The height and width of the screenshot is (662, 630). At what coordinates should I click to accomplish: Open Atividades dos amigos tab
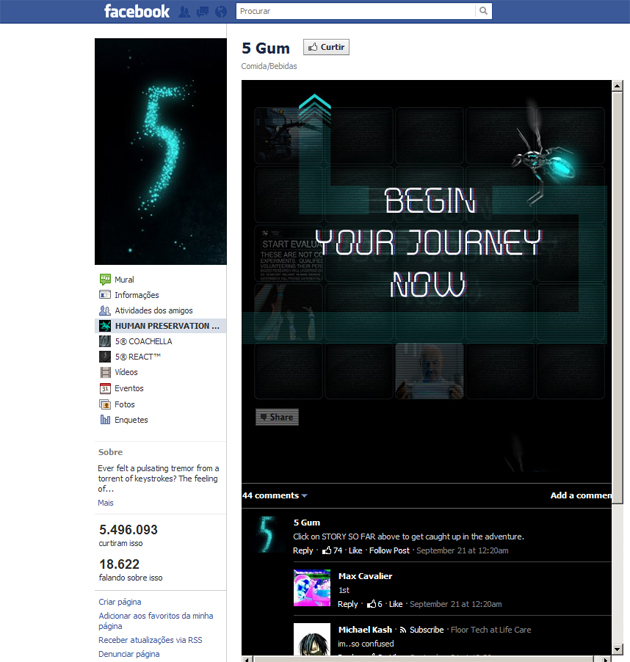tap(154, 310)
